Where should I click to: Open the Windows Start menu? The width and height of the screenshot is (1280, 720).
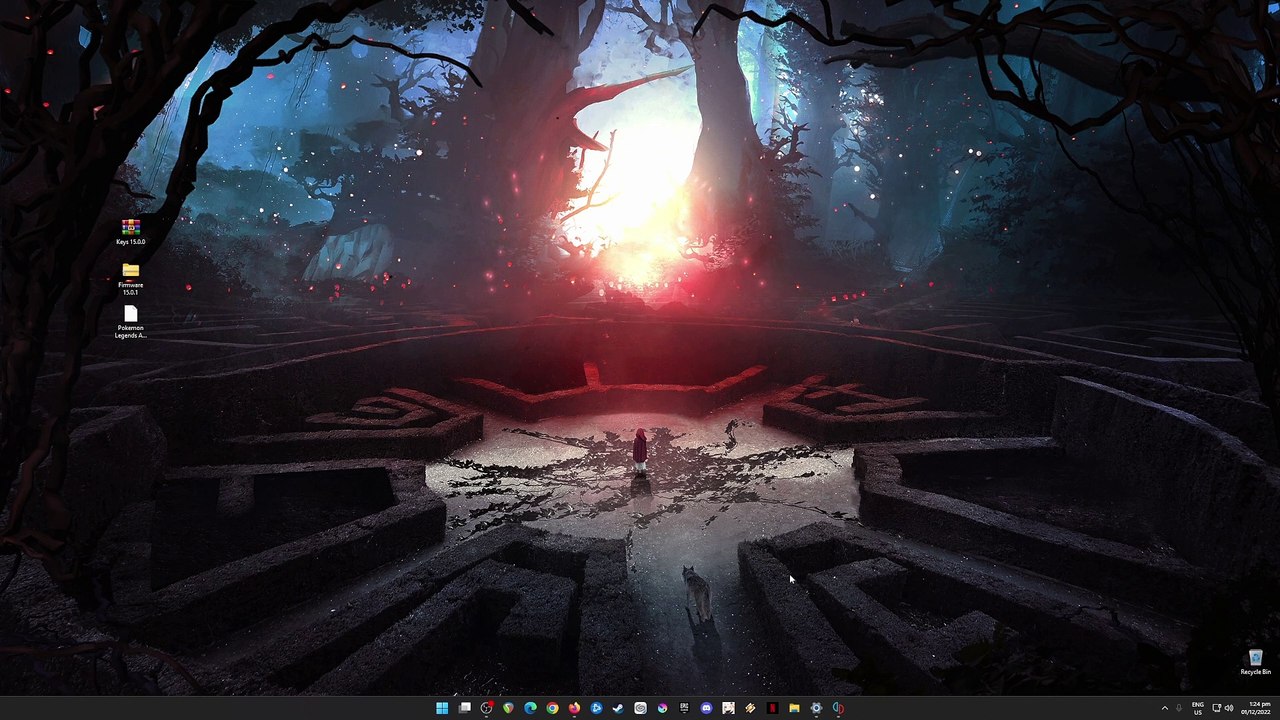pos(442,708)
